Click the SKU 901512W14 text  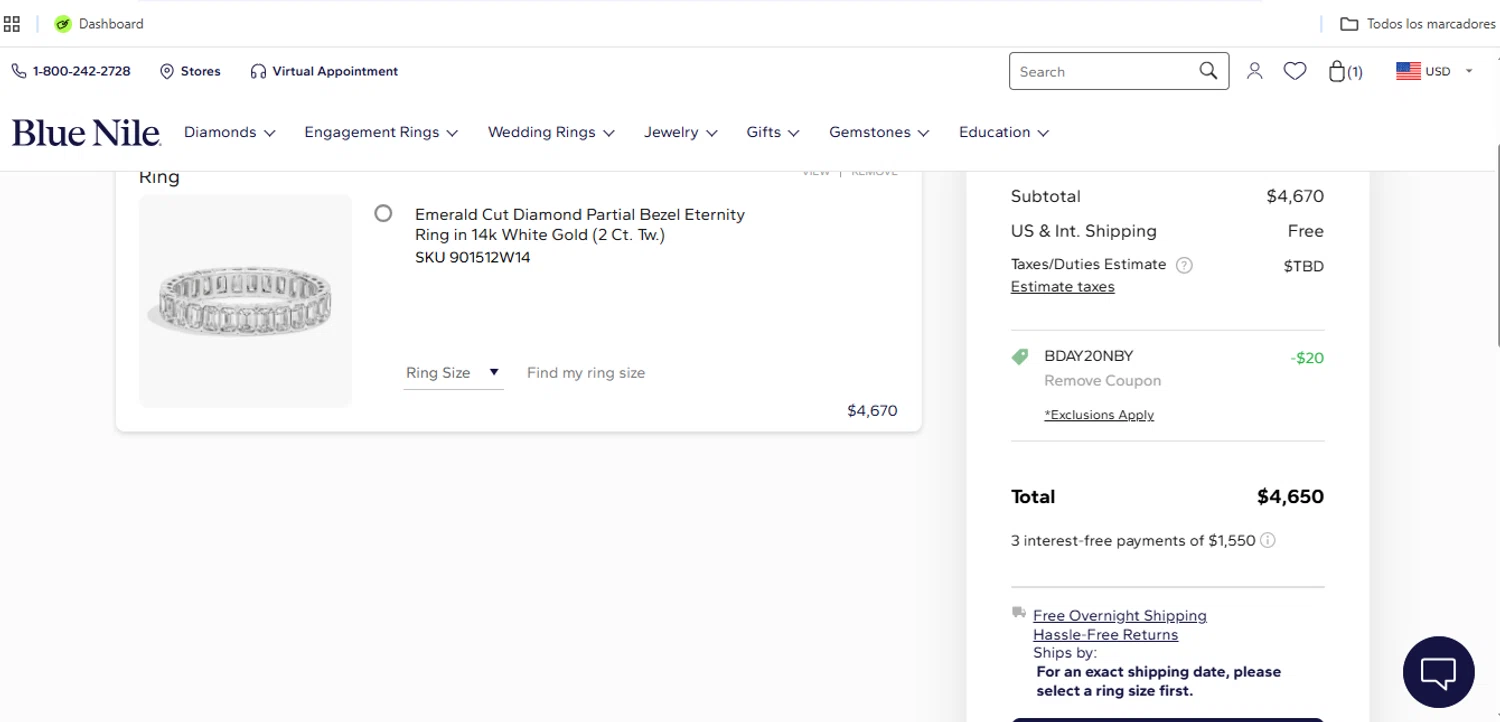[472, 257]
